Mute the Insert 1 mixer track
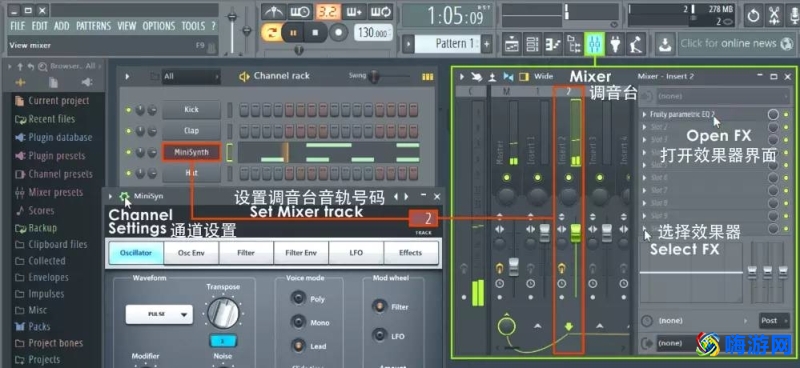 pyautogui.click(x=537, y=178)
